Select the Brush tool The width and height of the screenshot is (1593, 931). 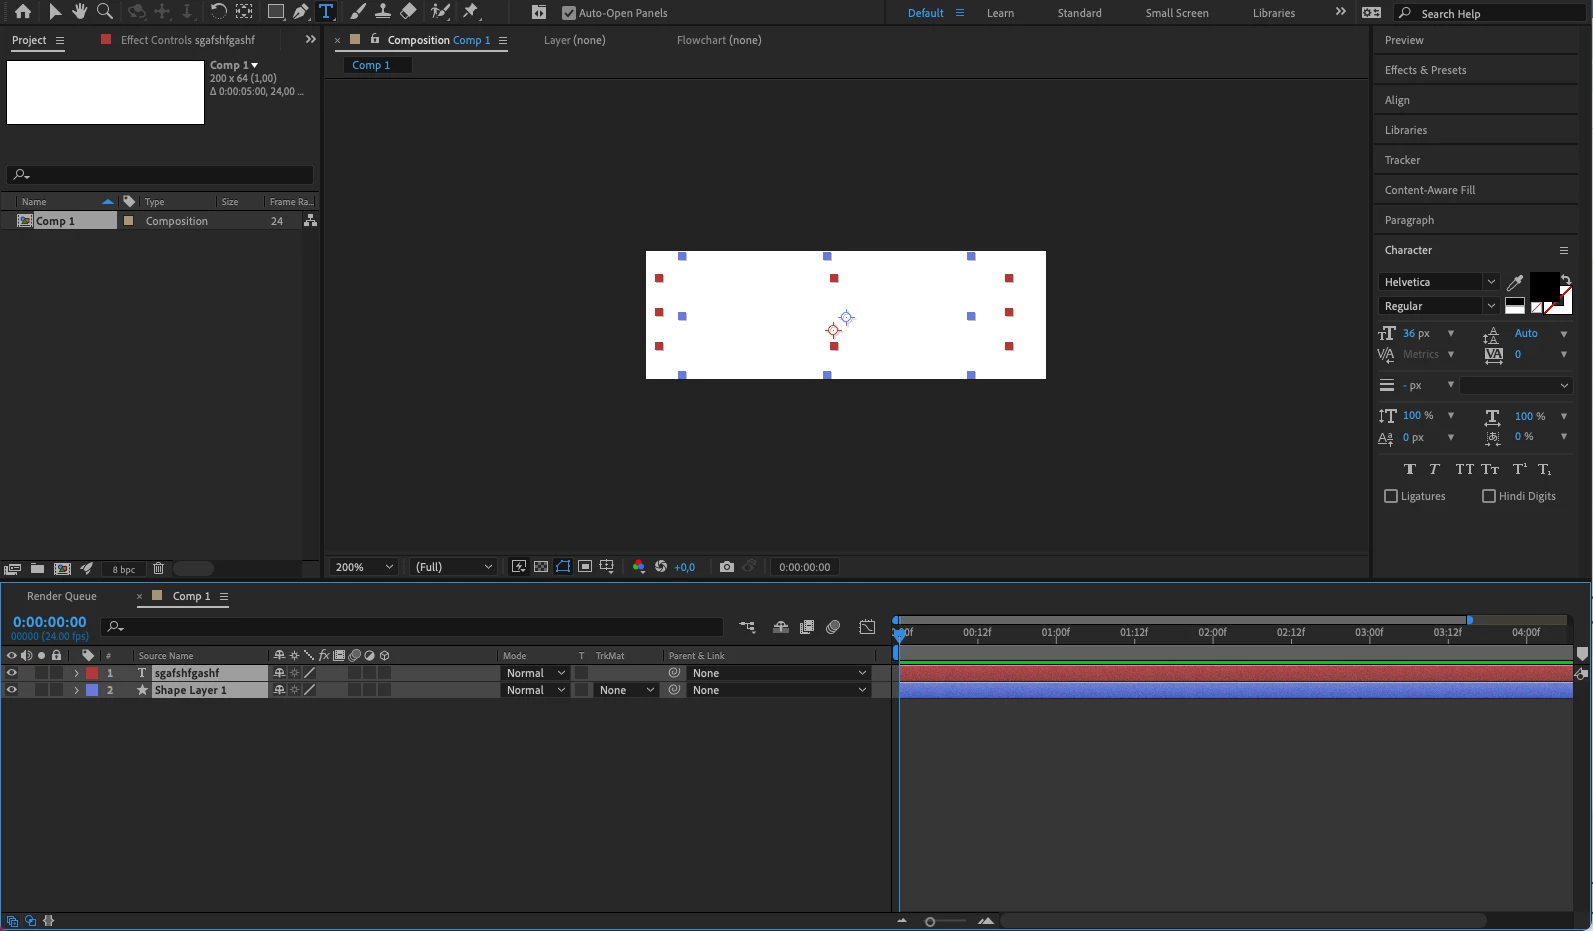(358, 12)
